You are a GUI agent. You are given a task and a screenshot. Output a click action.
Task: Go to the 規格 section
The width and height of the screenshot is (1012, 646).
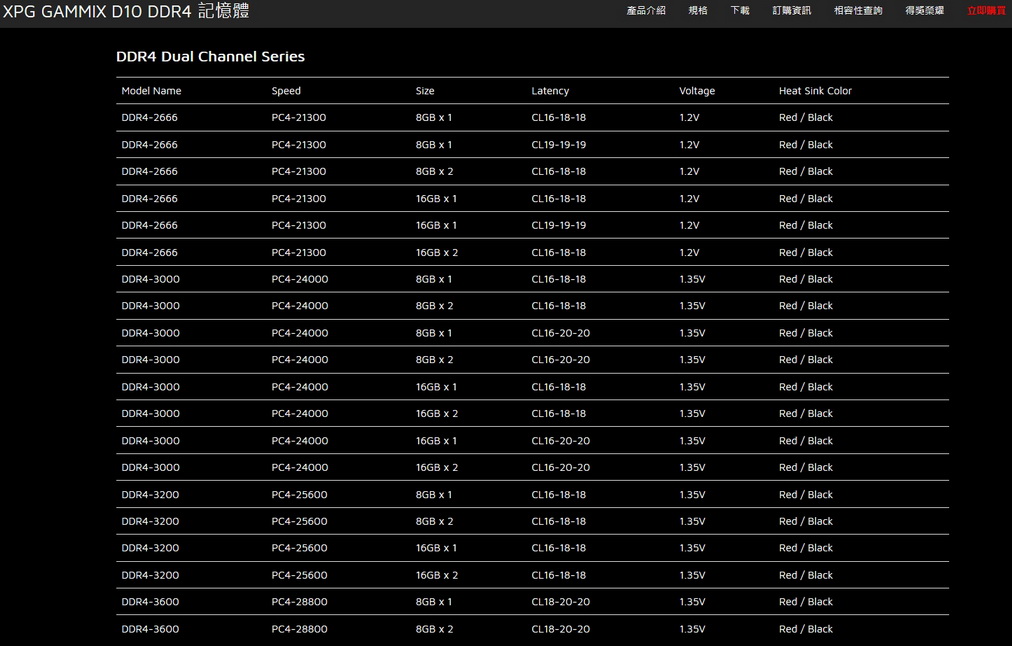tap(698, 10)
